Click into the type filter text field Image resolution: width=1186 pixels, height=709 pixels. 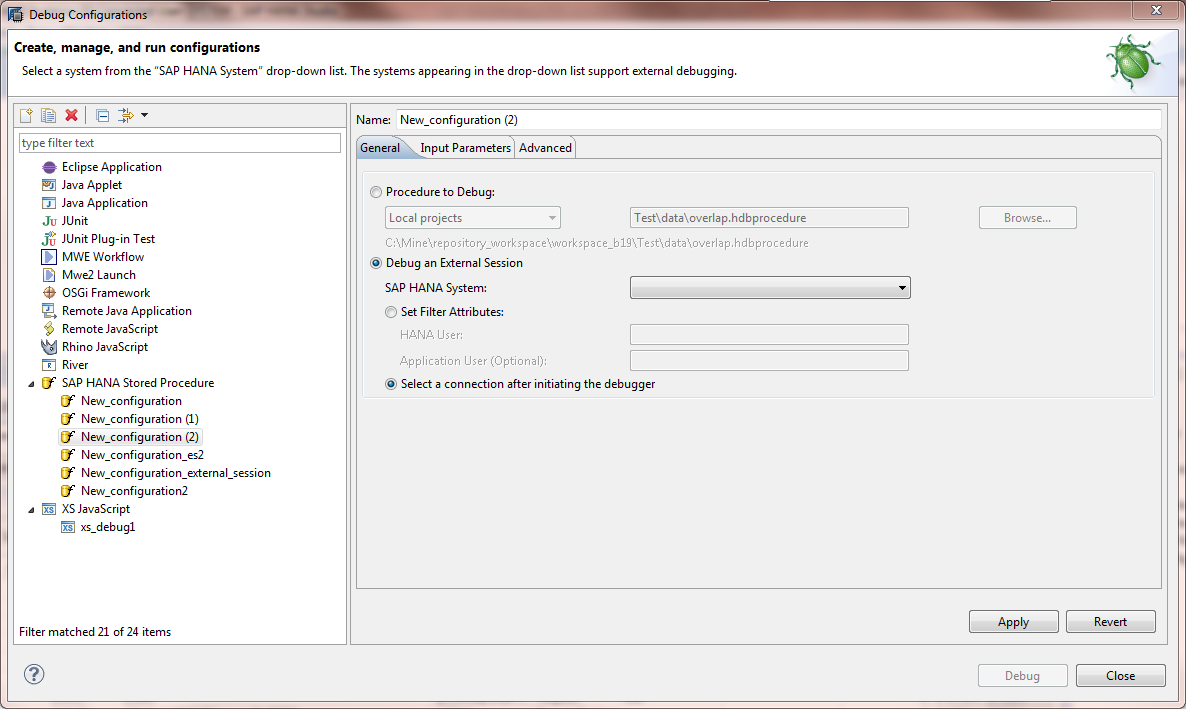(180, 143)
